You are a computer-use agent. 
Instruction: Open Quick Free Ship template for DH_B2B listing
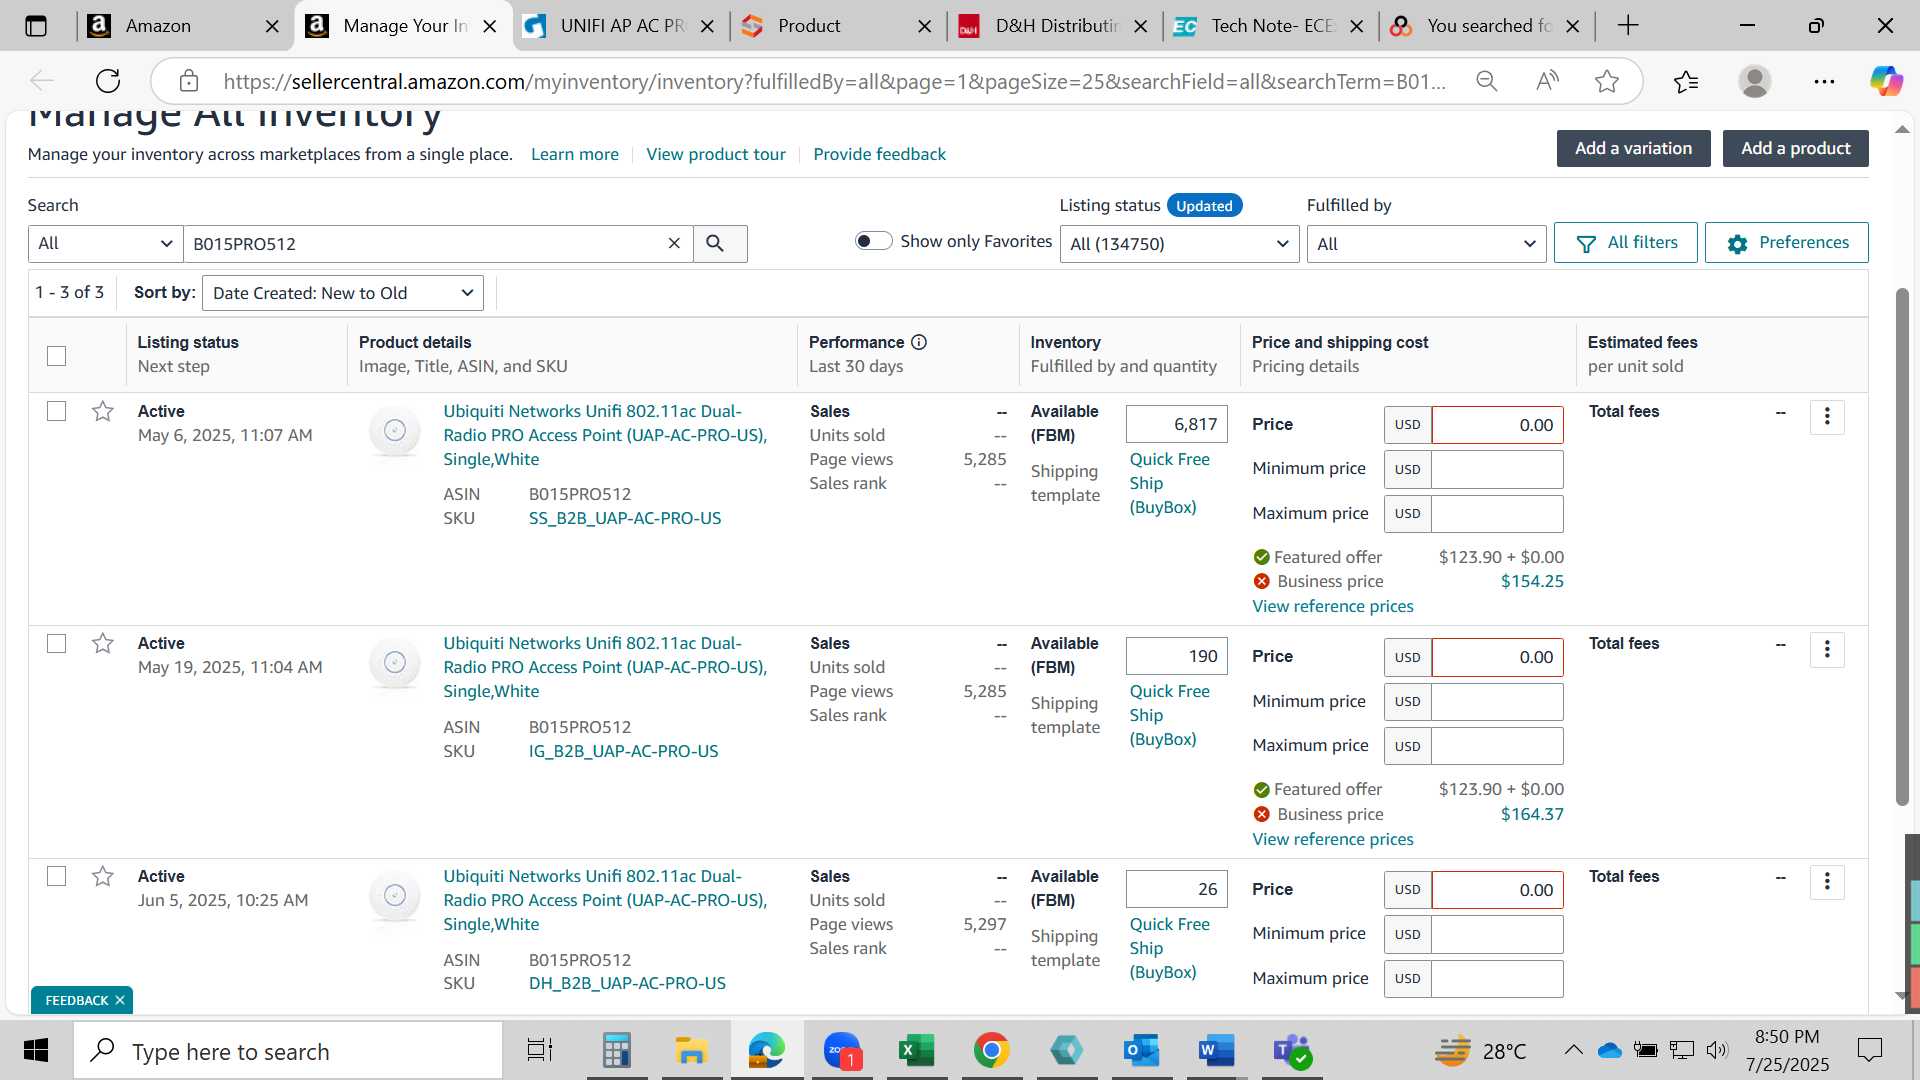tap(1169, 948)
